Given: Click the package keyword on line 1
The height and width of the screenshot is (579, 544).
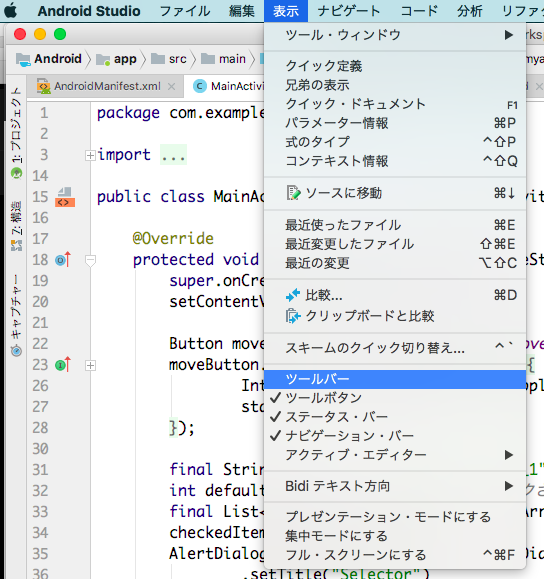Looking at the screenshot, I should (x=128, y=113).
